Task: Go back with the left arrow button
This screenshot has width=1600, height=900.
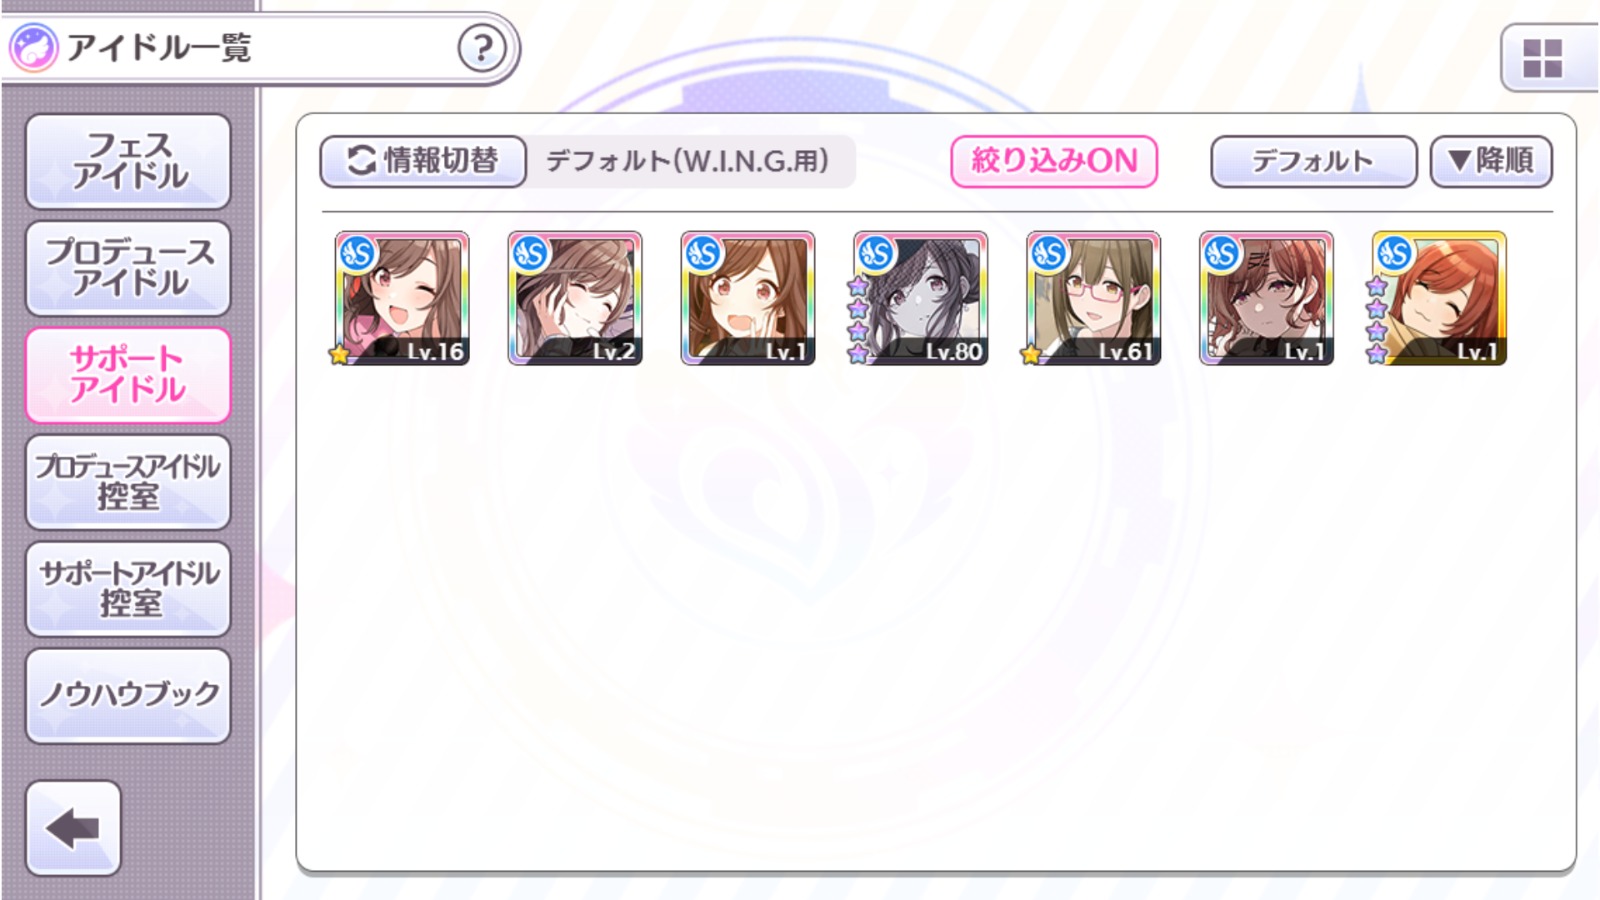Action: point(73,828)
